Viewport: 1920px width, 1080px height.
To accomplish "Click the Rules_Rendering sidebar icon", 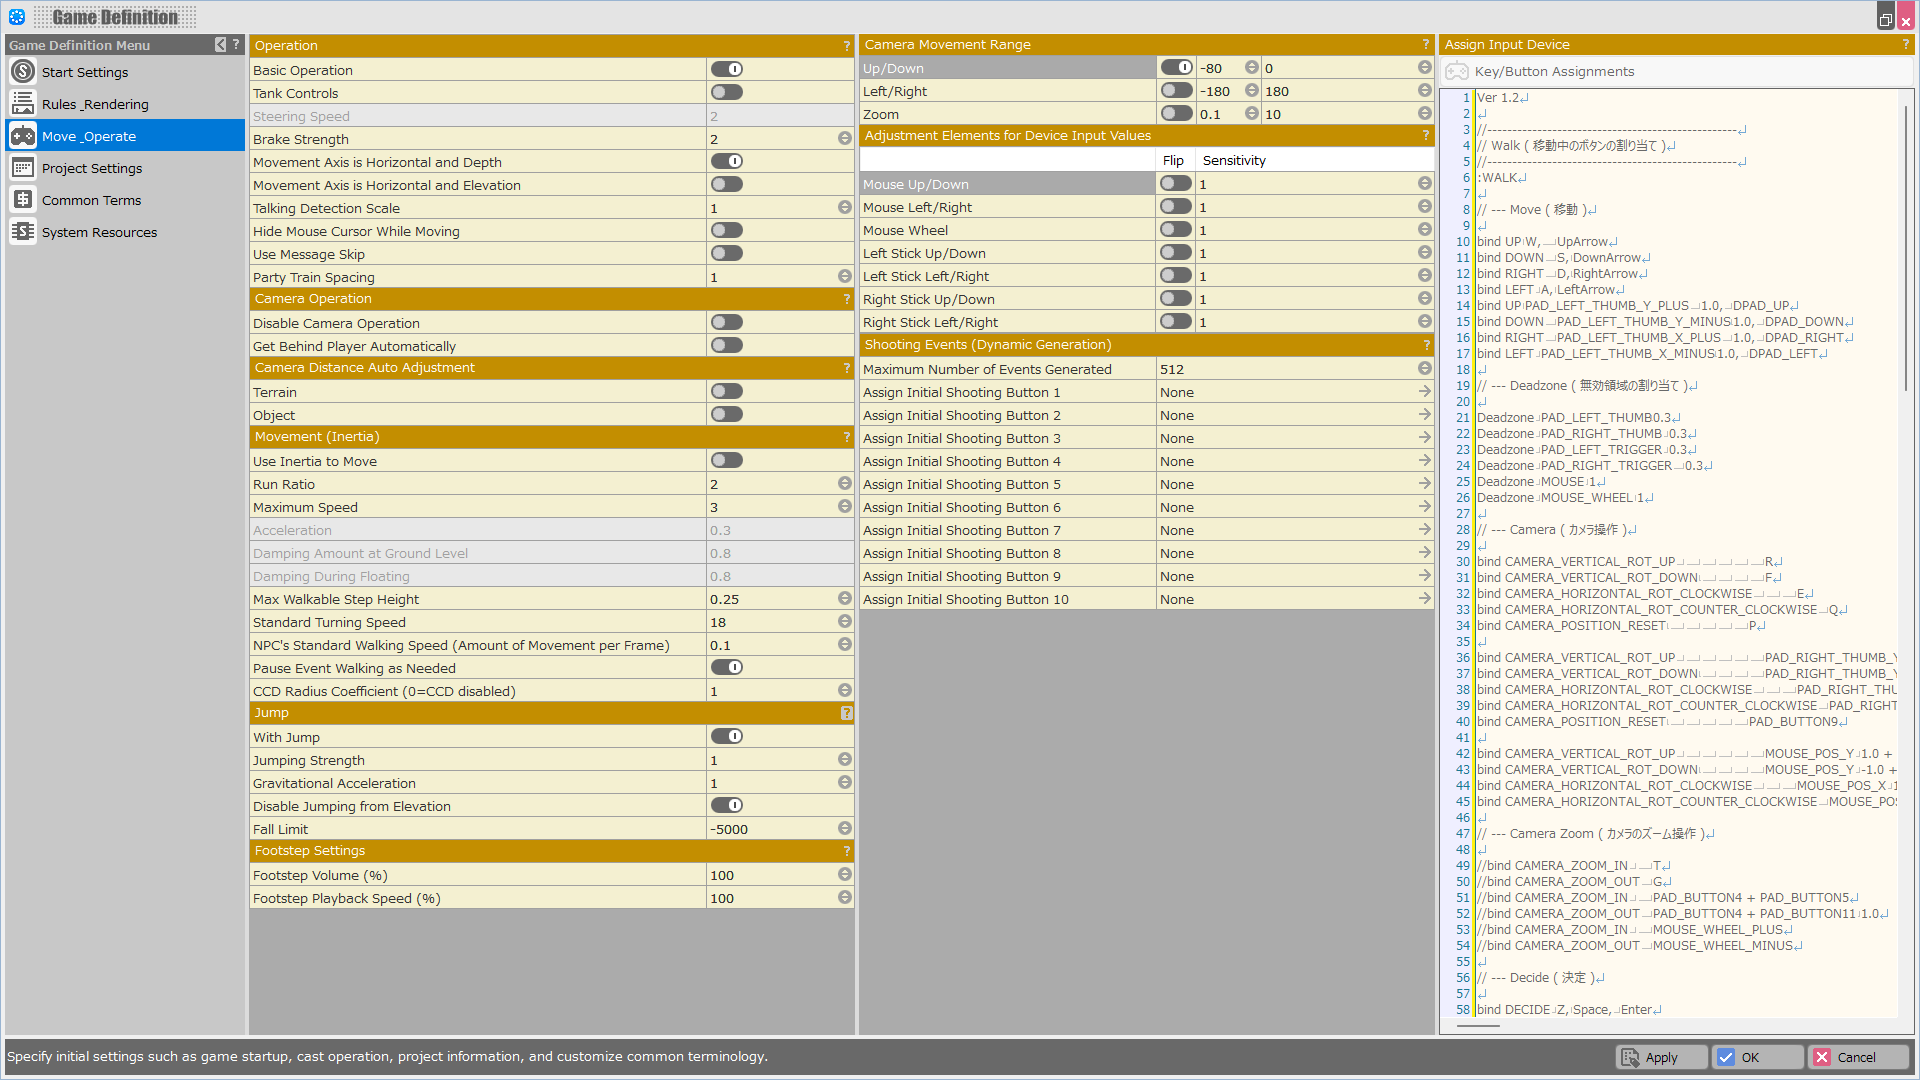I will tap(23, 104).
